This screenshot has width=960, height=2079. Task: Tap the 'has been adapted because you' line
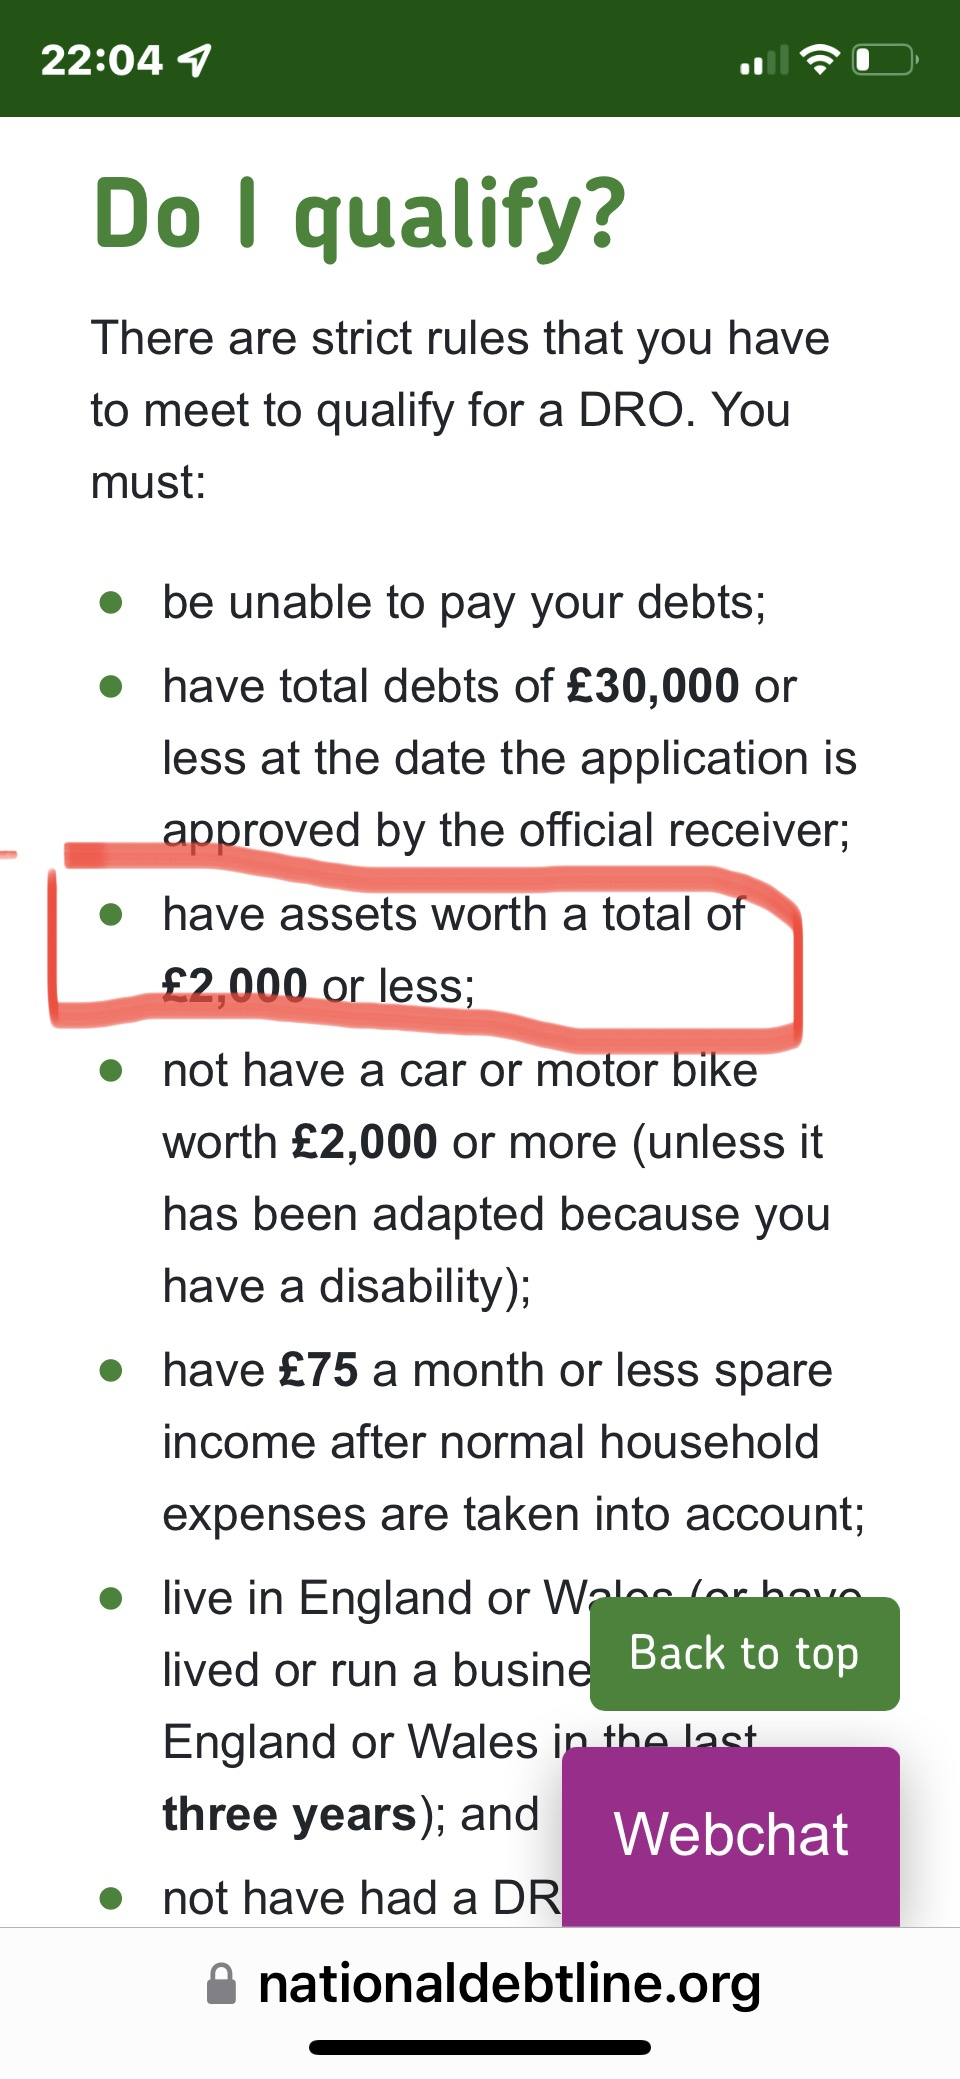497,1214
